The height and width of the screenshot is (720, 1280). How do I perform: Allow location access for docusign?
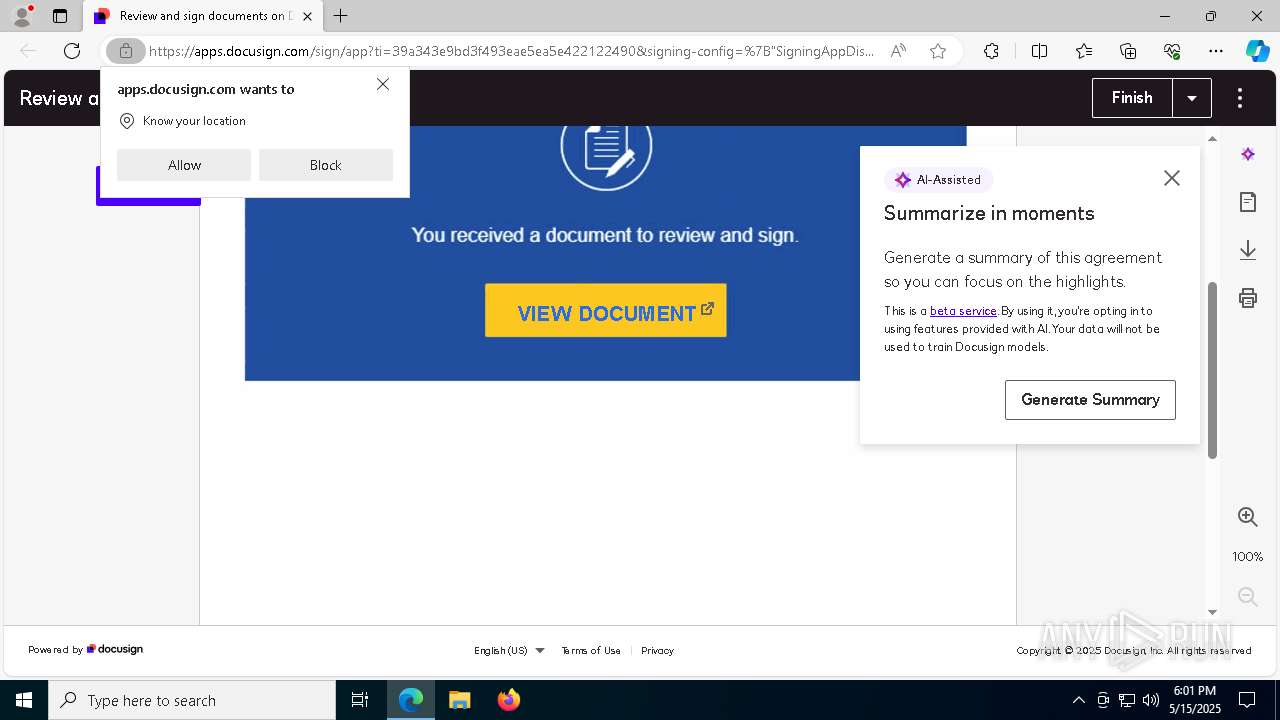[184, 165]
